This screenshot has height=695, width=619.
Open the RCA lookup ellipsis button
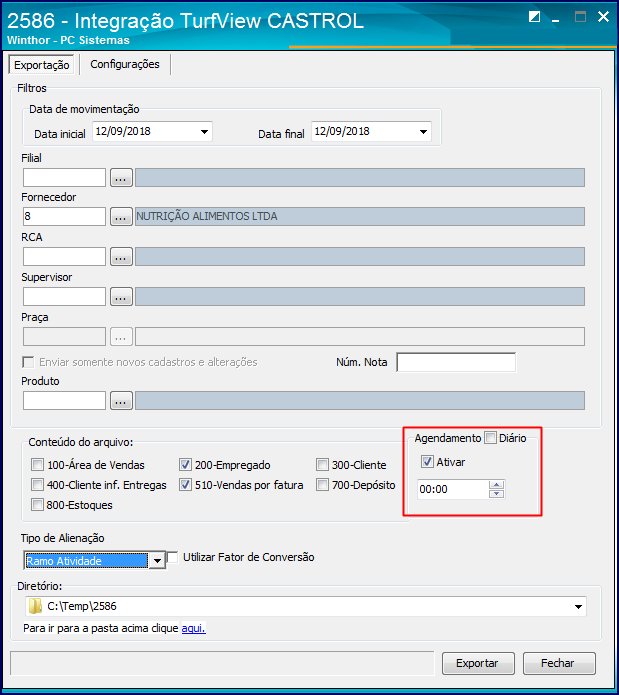click(x=121, y=257)
